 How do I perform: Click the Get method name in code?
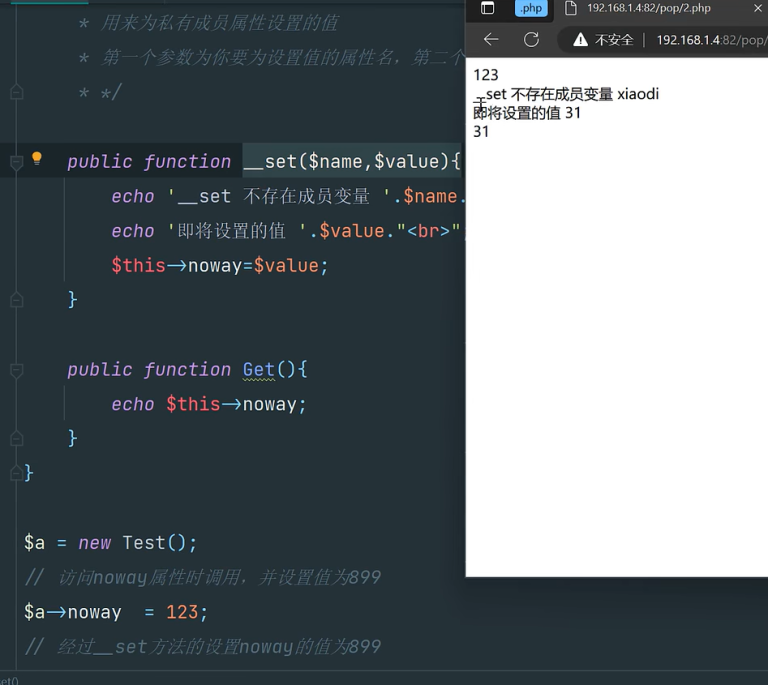[x=259, y=370]
